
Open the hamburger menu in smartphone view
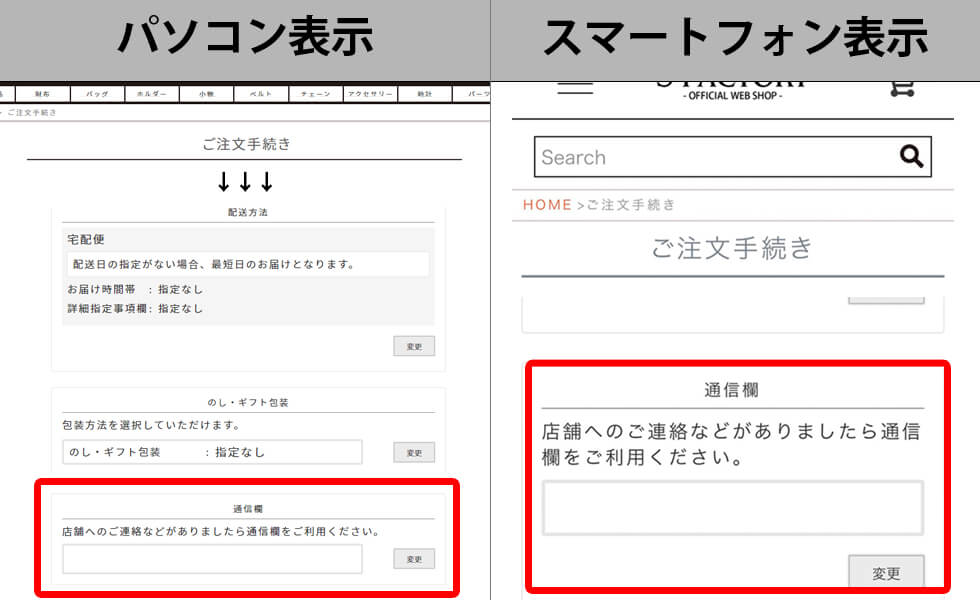(x=574, y=87)
